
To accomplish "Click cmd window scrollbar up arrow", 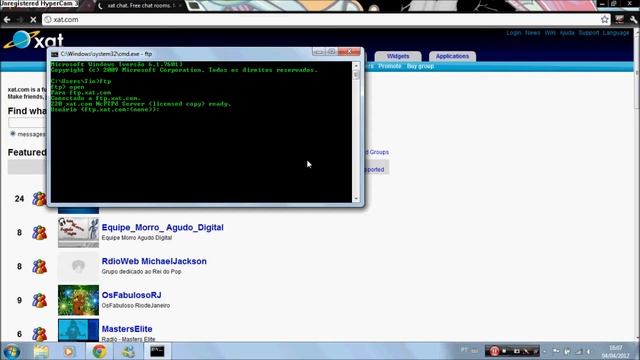I will coord(356,66).
